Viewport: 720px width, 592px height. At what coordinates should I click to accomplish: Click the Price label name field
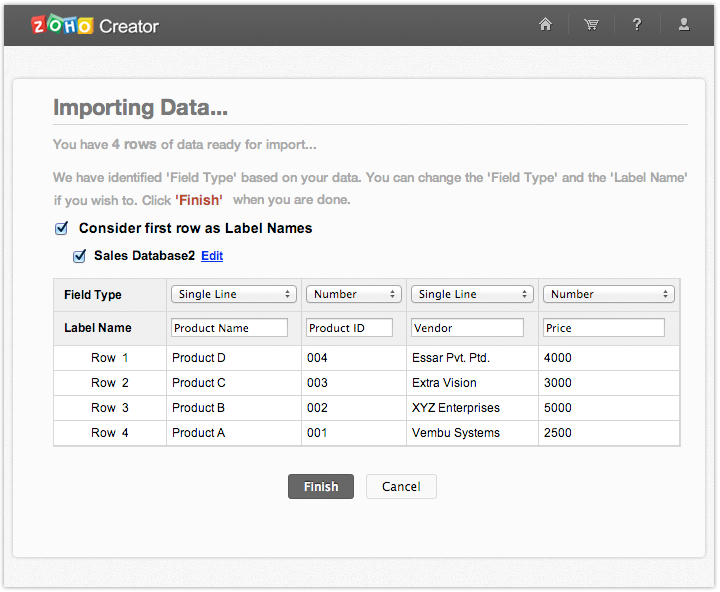(604, 328)
